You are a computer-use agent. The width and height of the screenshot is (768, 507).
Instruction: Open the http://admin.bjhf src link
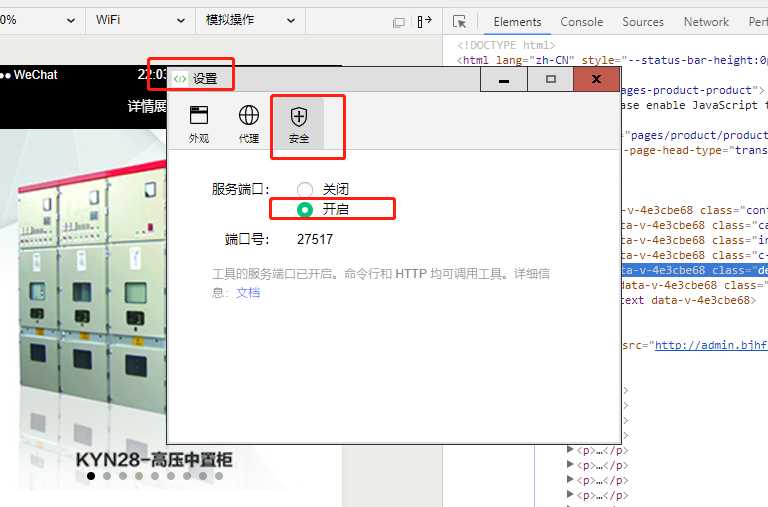[x=711, y=345]
